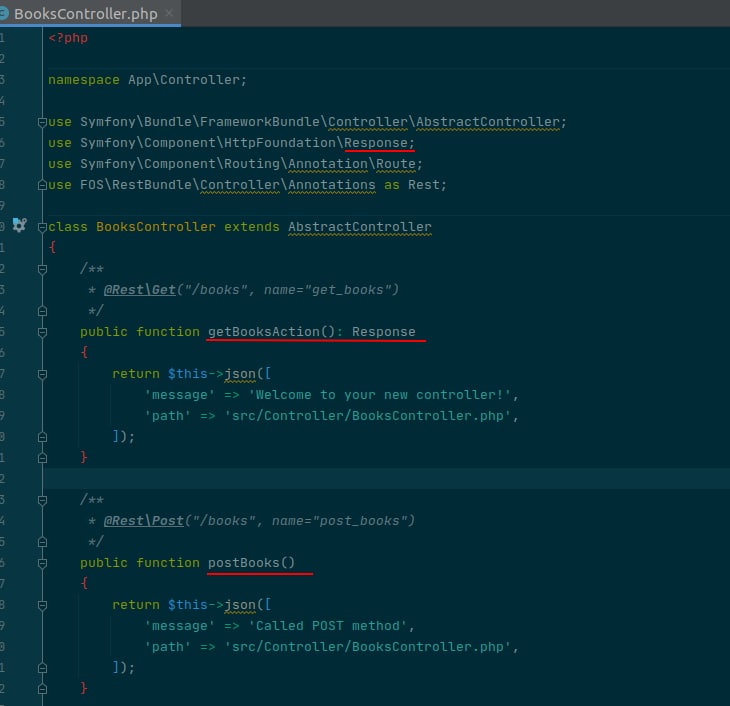Image resolution: width=730 pixels, height=706 pixels.
Task: Click fold end marker at getBooksAction closing brace
Action: (x=42, y=458)
